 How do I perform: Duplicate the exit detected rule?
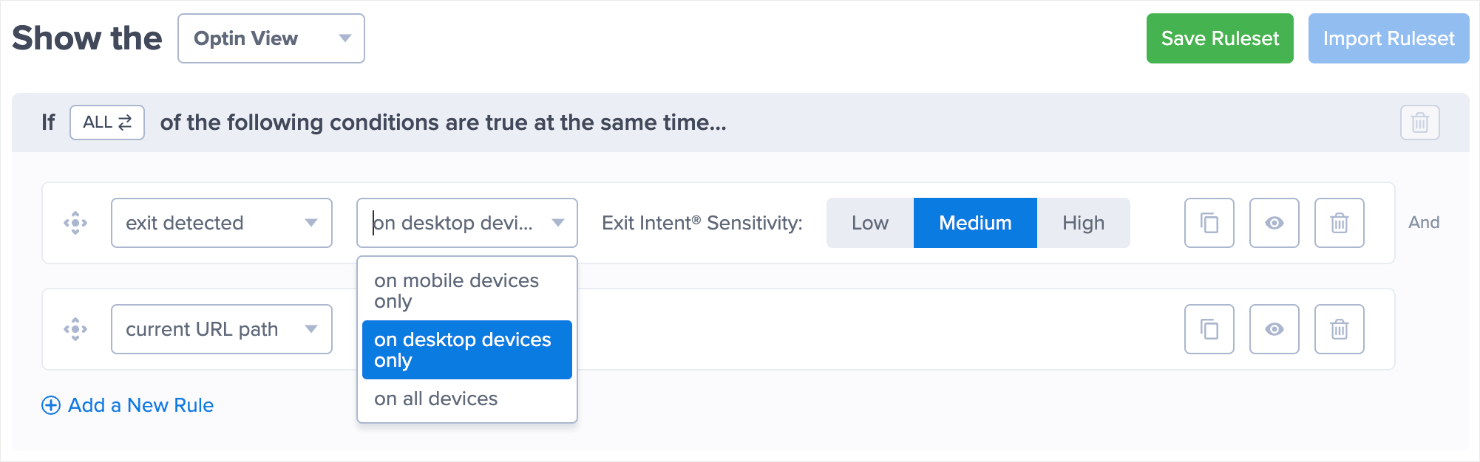pos(1209,223)
